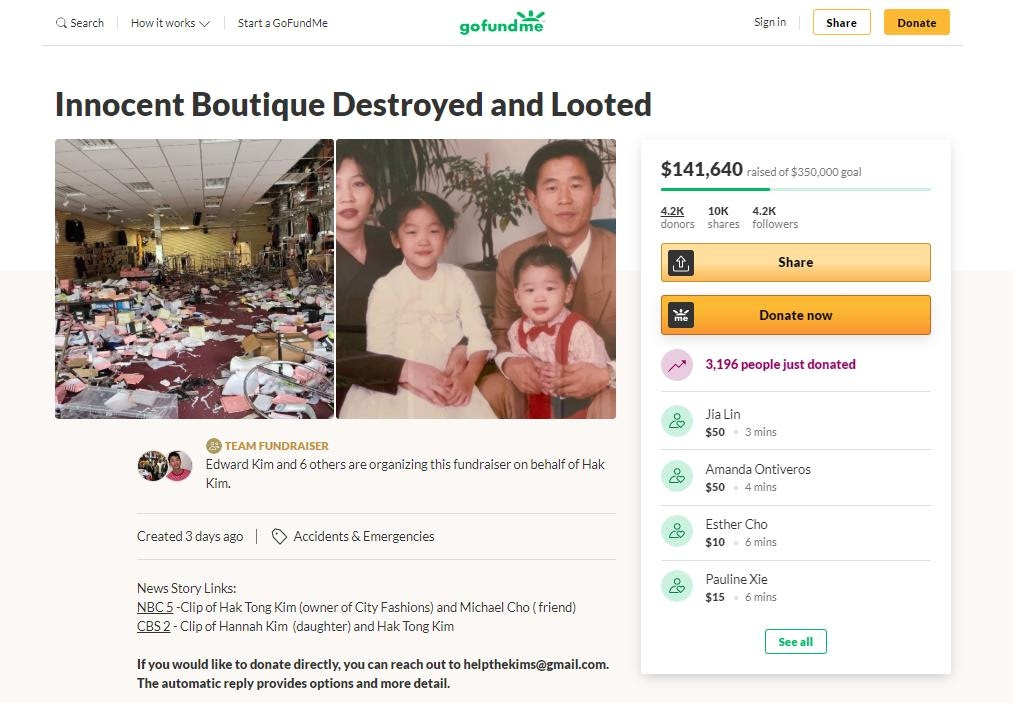Click the Accidents & Emergencies tag icon
This screenshot has height=703, width=1013.
(279, 536)
